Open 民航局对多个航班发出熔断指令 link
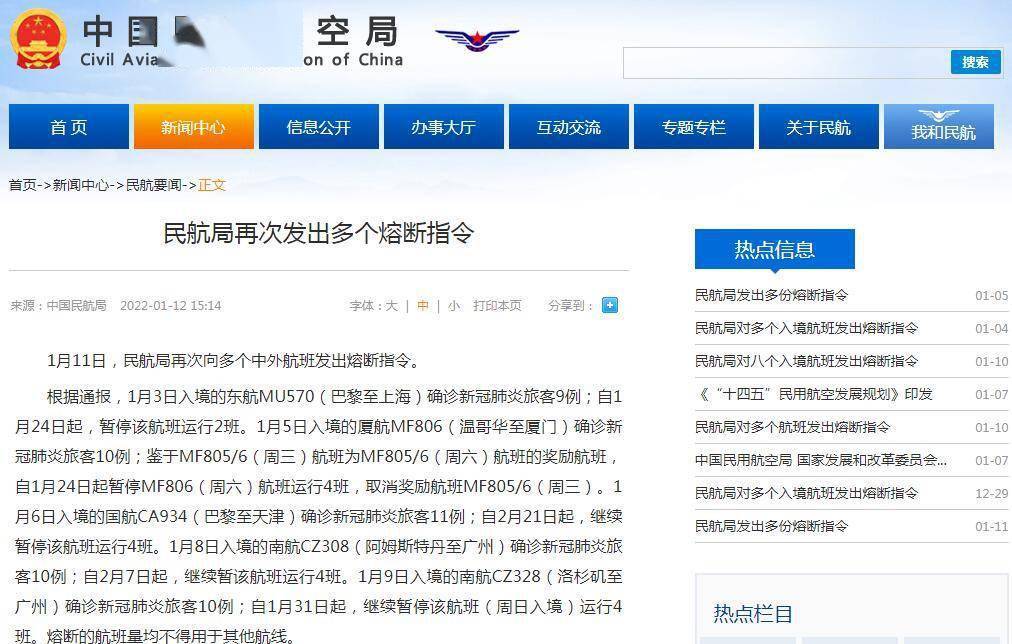 coord(793,427)
